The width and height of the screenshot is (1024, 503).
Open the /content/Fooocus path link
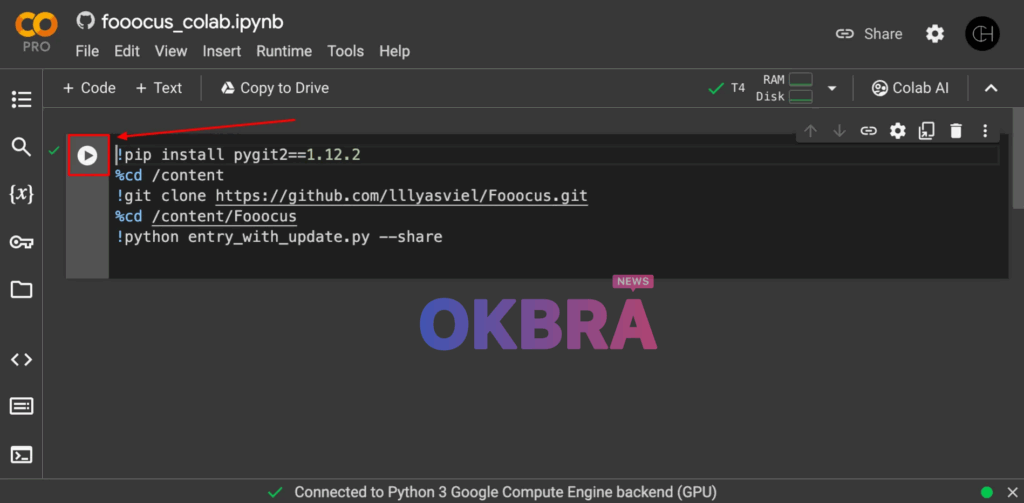pyautogui.click(x=224, y=216)
